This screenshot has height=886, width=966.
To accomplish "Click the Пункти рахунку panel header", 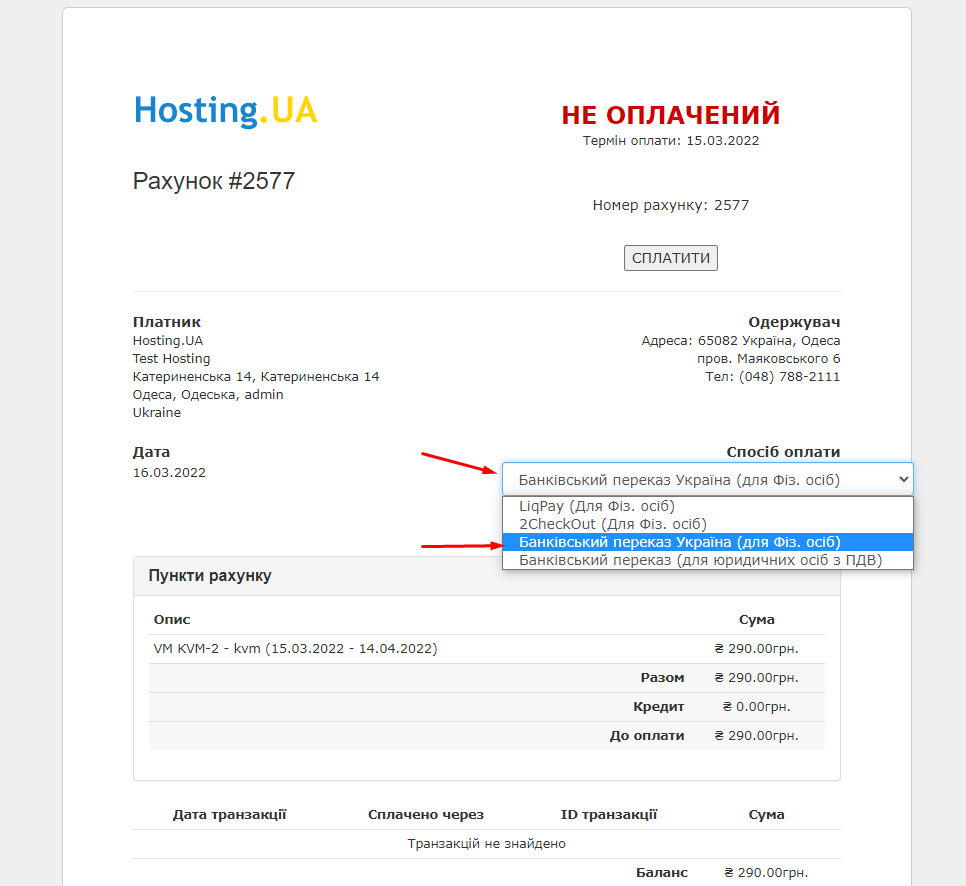I will [487, 576].
